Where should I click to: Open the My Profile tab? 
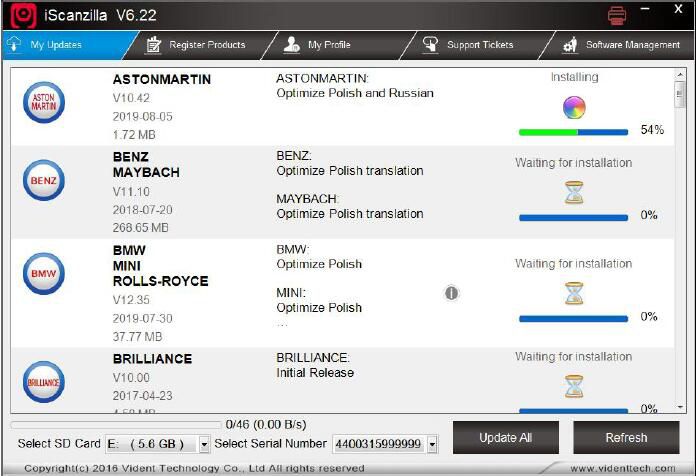339,45
